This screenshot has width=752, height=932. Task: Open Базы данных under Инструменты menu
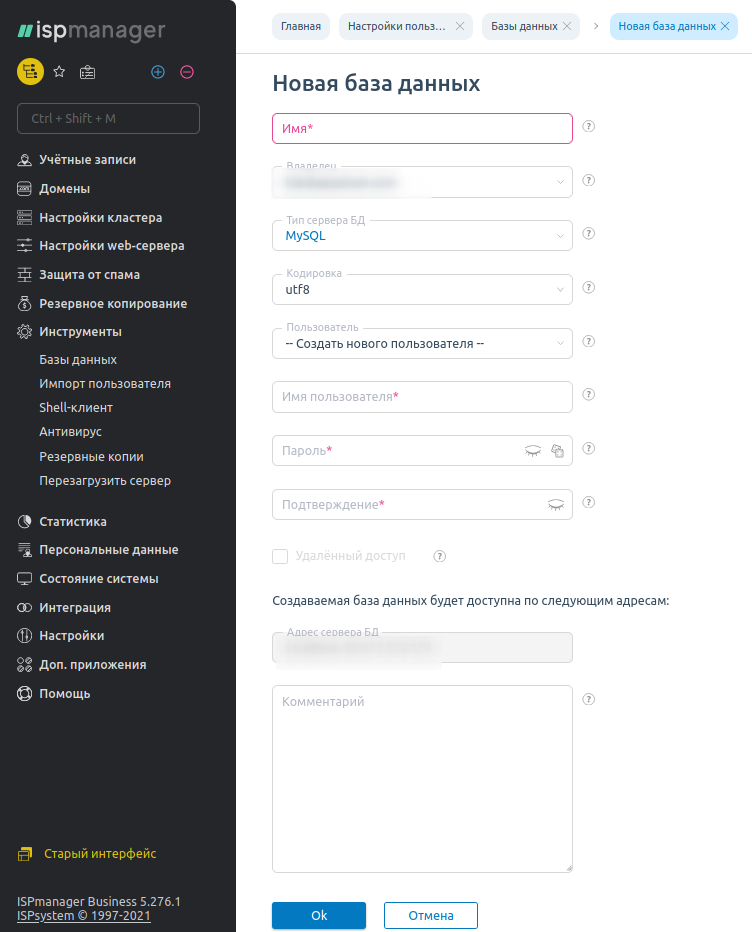click(x=78, y=360)
